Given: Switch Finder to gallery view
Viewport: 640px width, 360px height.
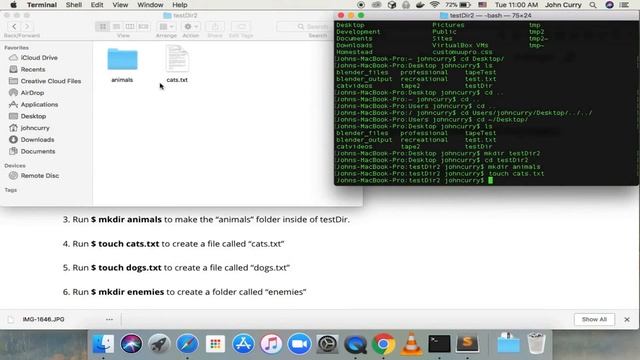Looking at the screenshot, I should click(x=143, y=27).
